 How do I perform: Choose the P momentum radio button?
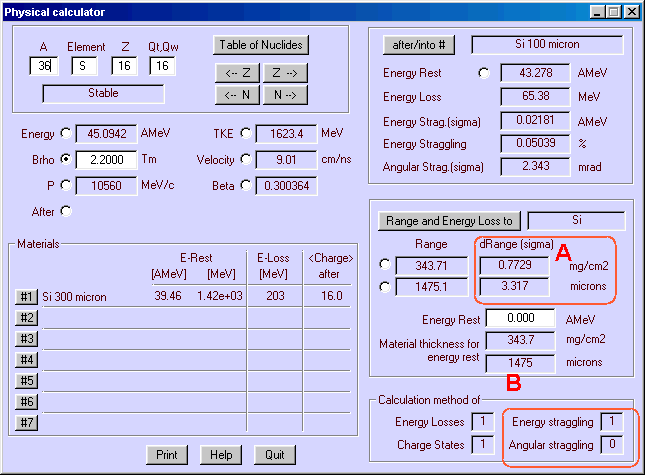(x=67, y=185)
